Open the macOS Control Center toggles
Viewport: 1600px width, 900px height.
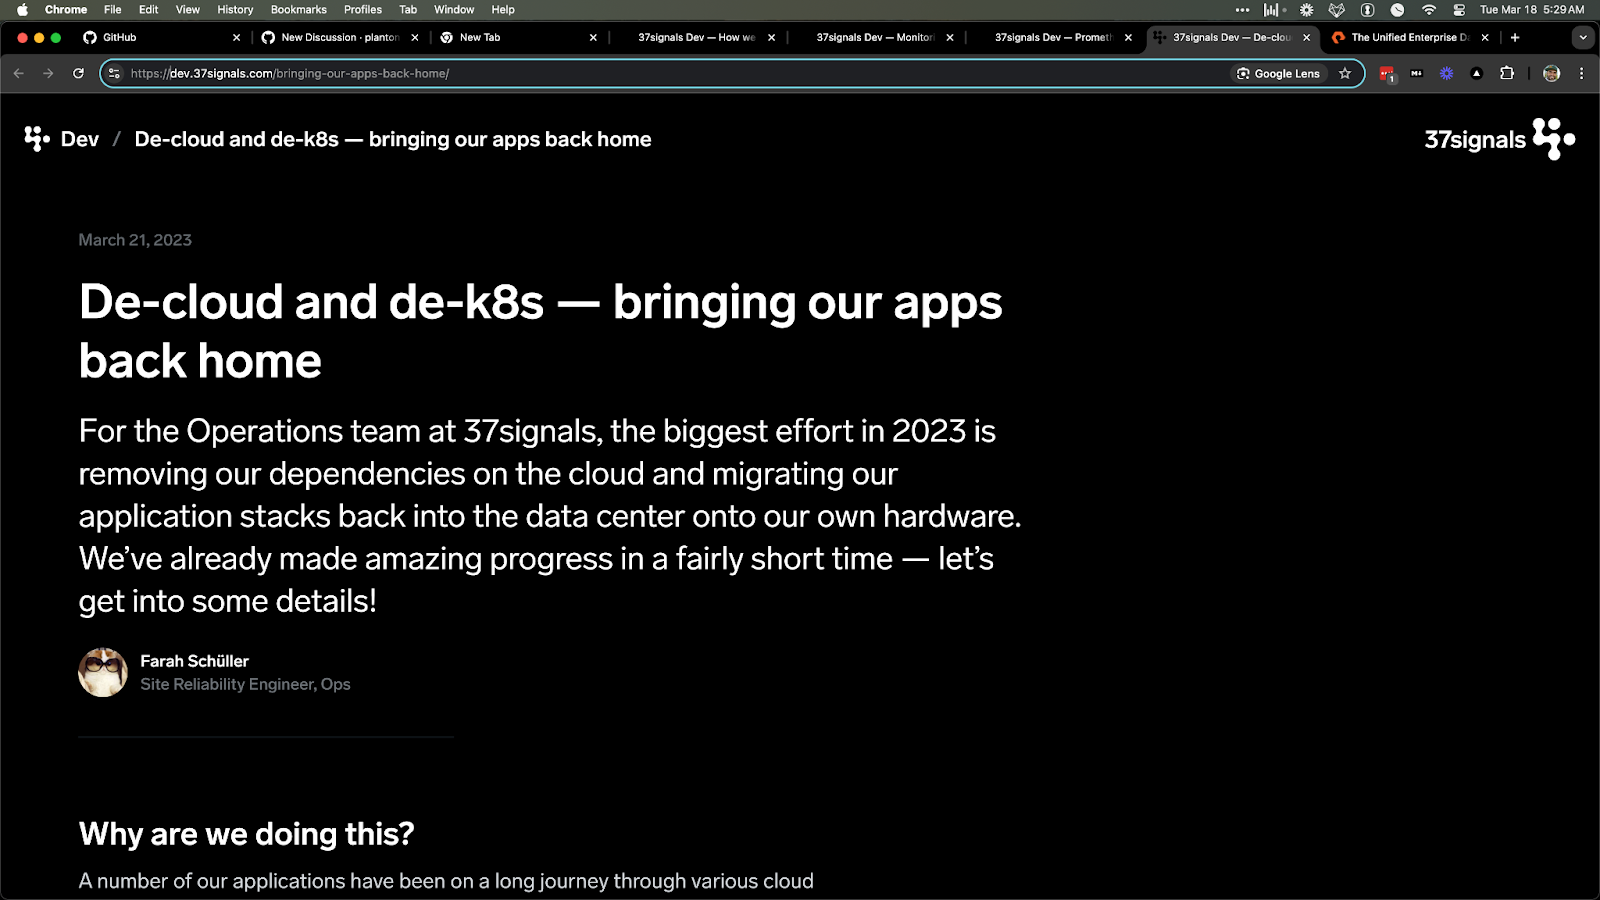click(1459, 10)
